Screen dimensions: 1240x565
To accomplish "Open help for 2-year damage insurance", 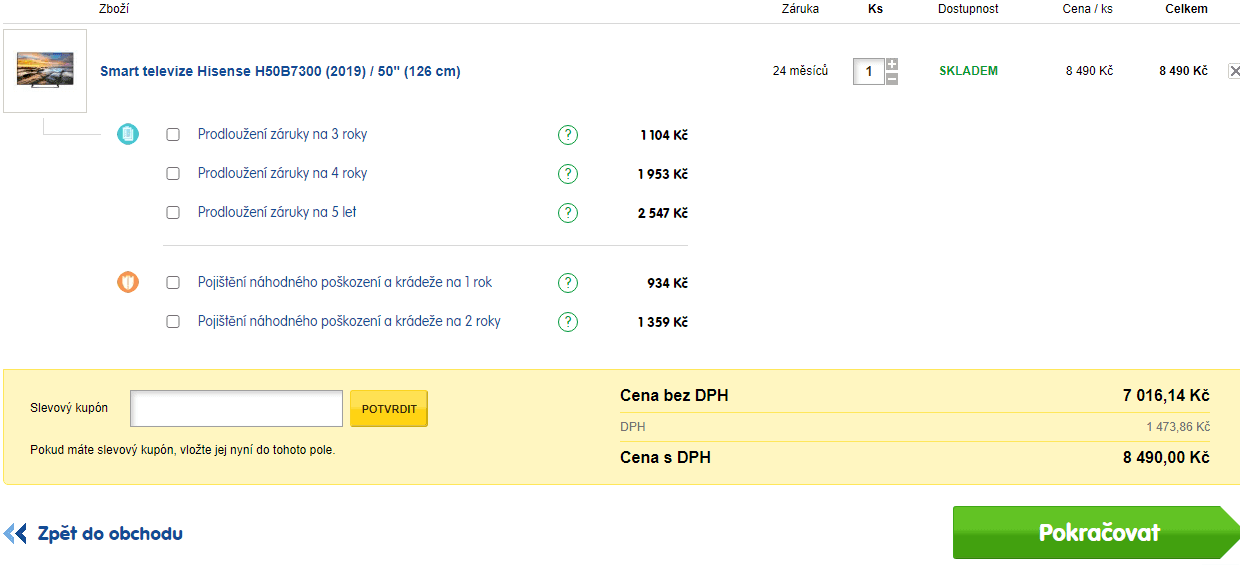I will point(568,322).
